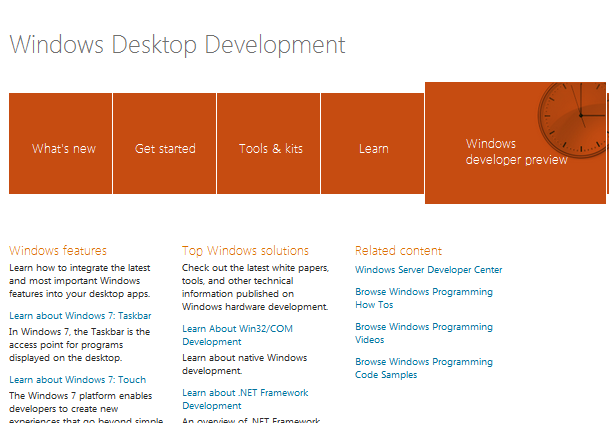Click the Windows Desktop Development page title
Screen dimensions: 609x423
[177, 45]
